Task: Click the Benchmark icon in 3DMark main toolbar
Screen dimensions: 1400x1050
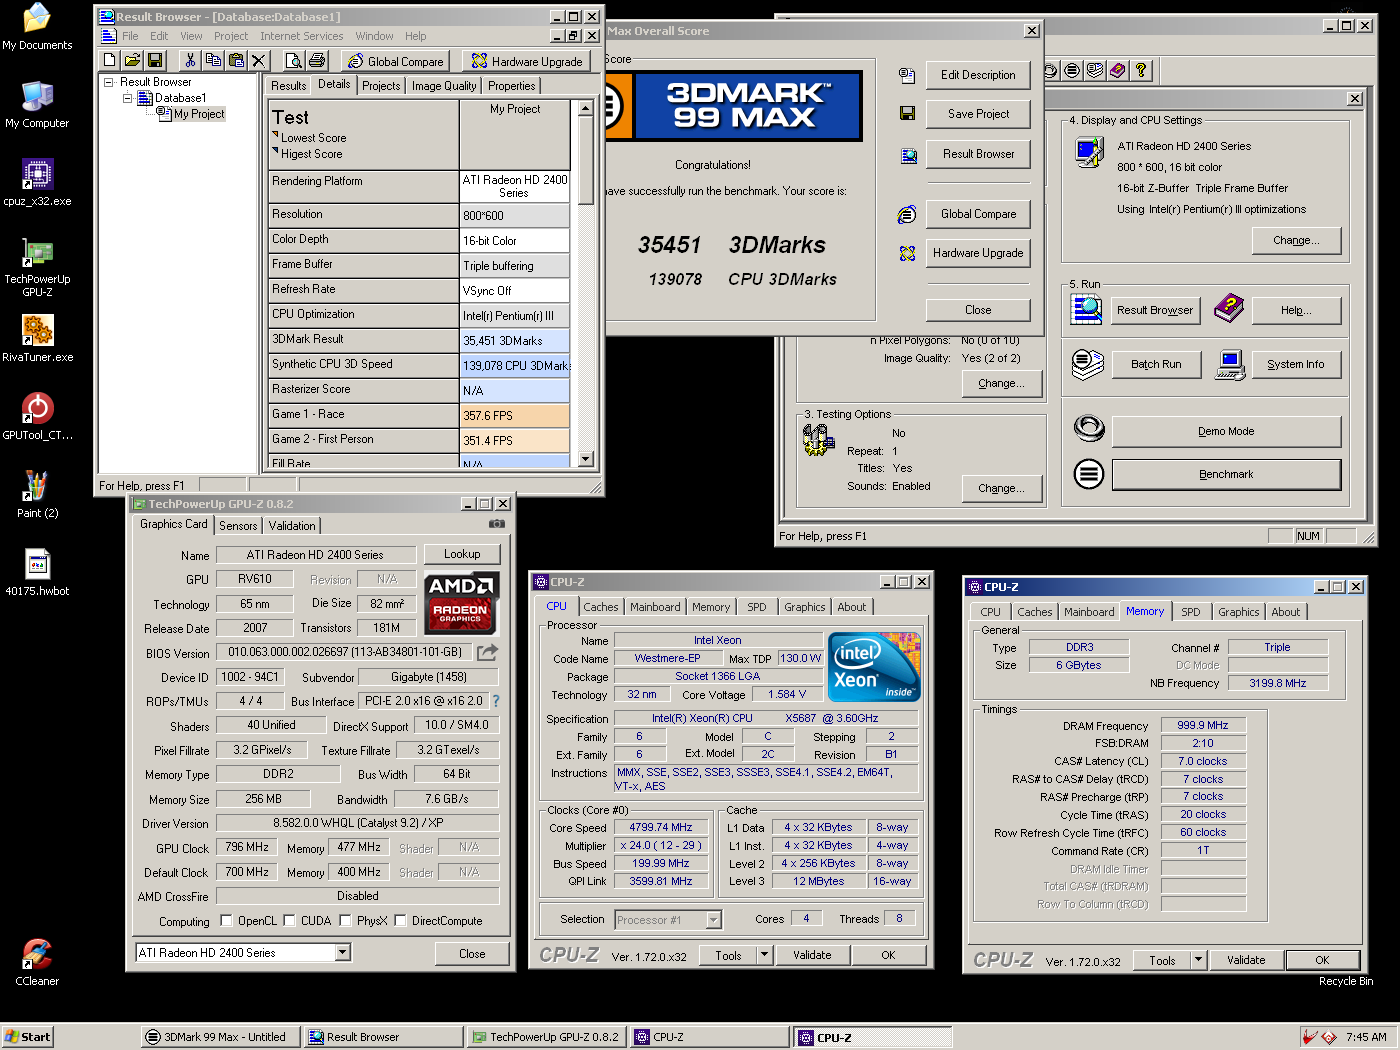Action: pos(1072,70)
